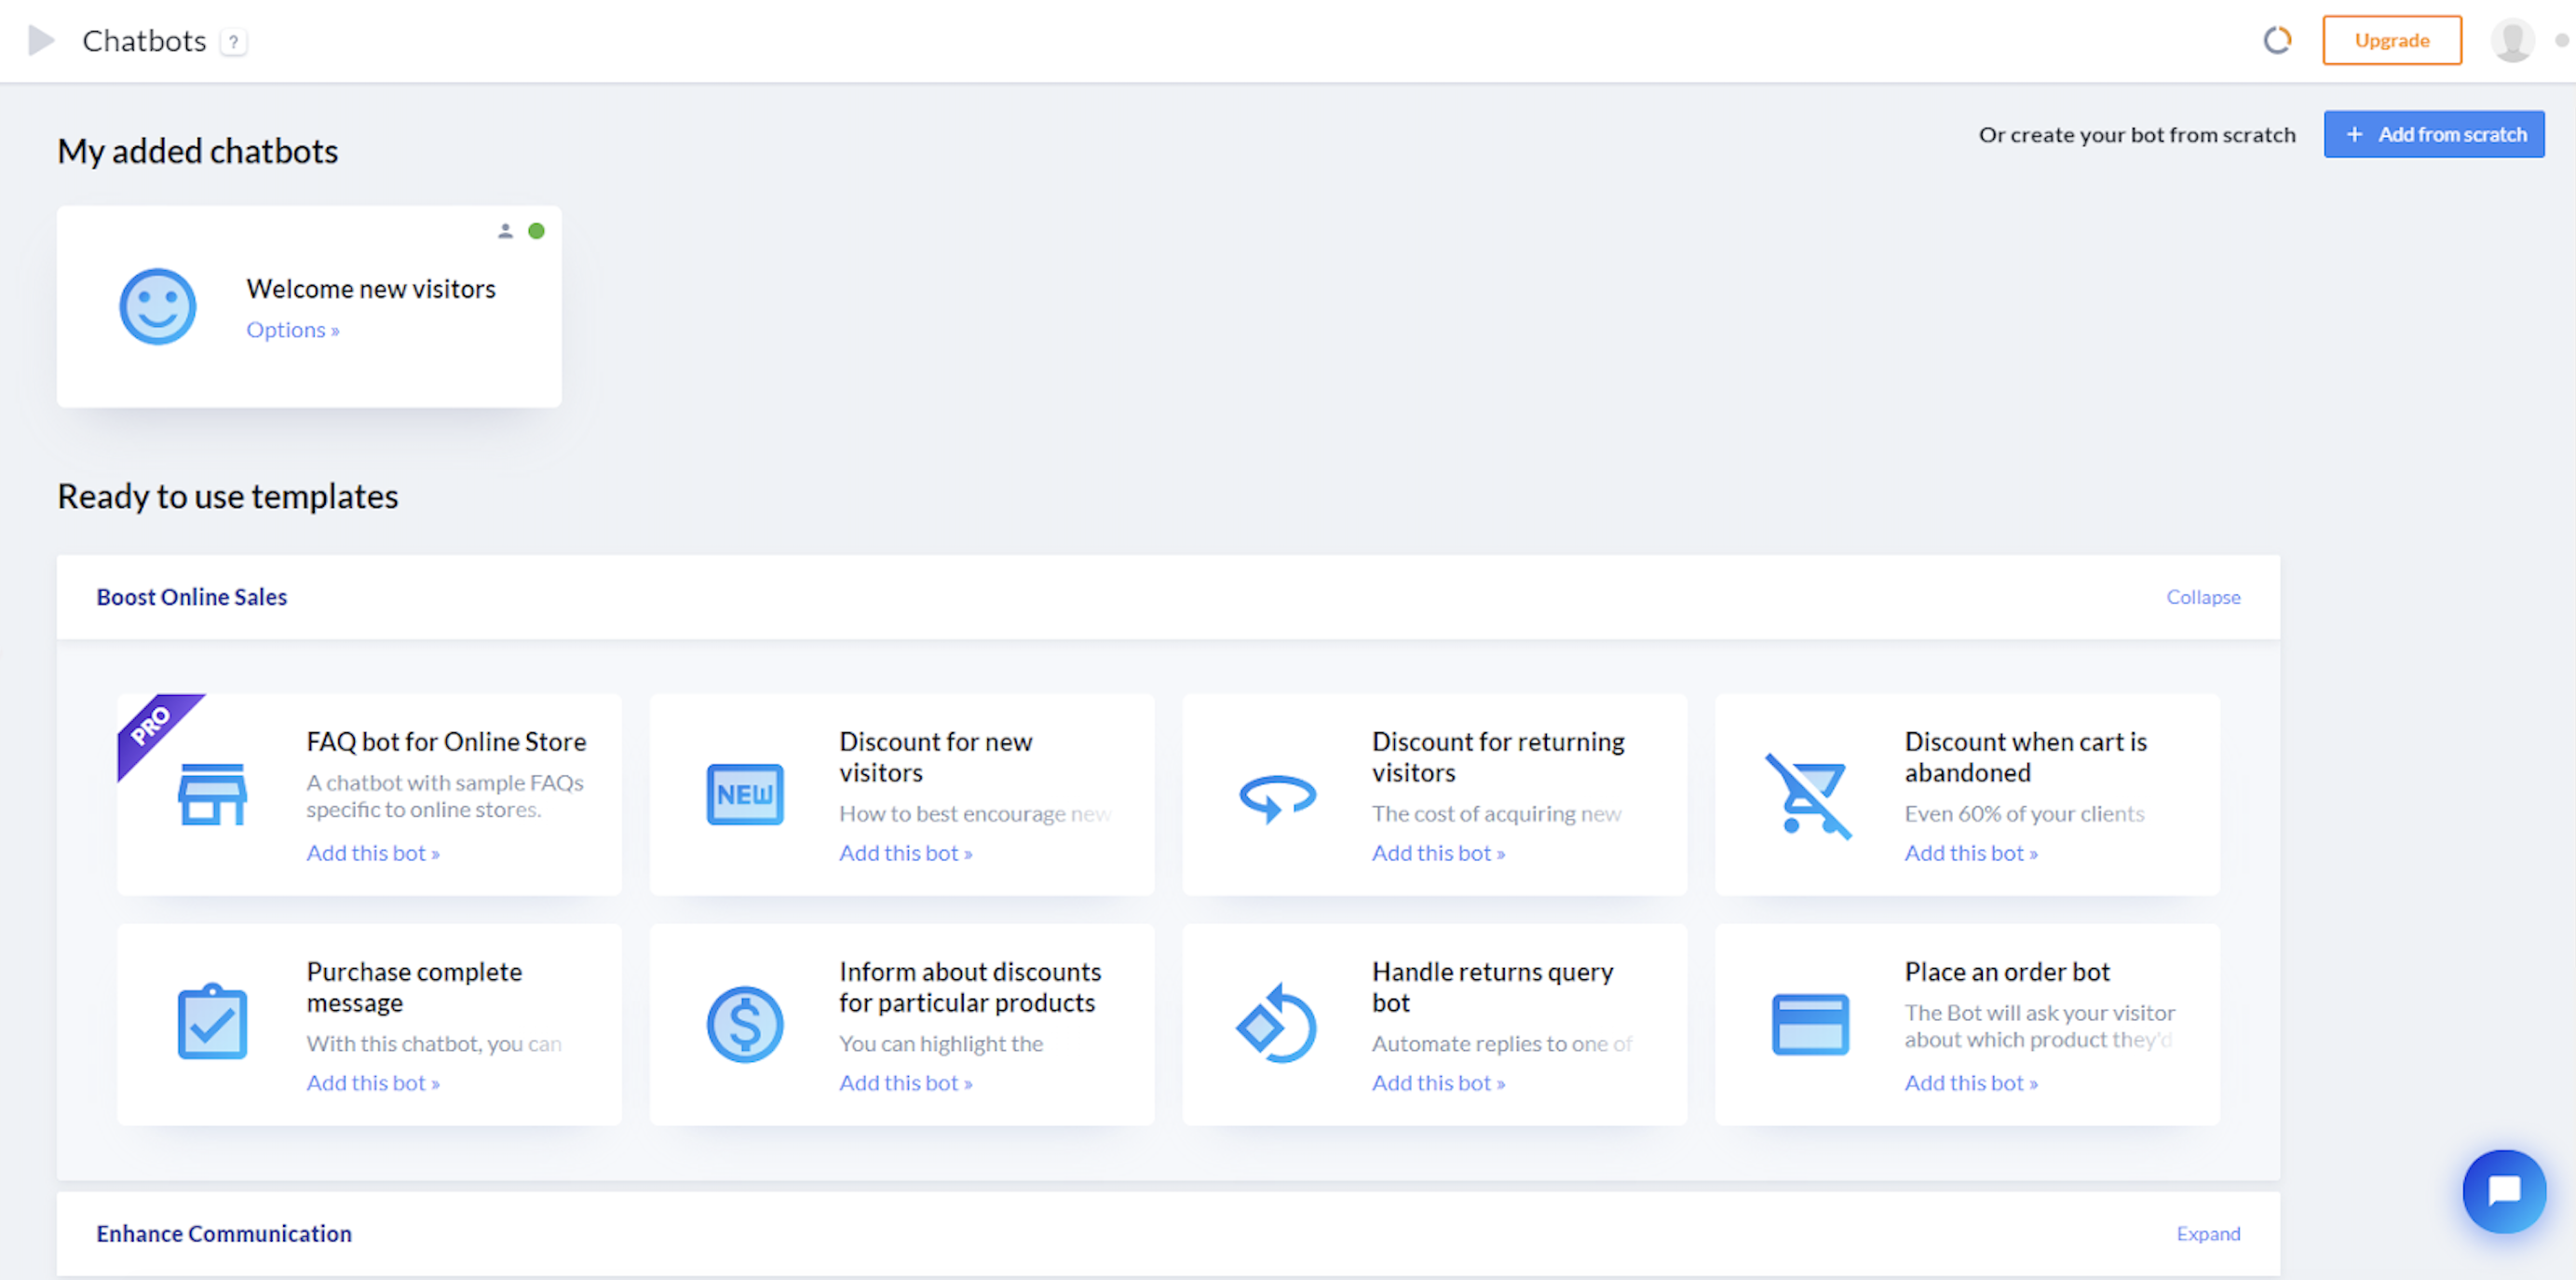
Task: Add the Inform about discounts bot
Action: click(905, 1083)
